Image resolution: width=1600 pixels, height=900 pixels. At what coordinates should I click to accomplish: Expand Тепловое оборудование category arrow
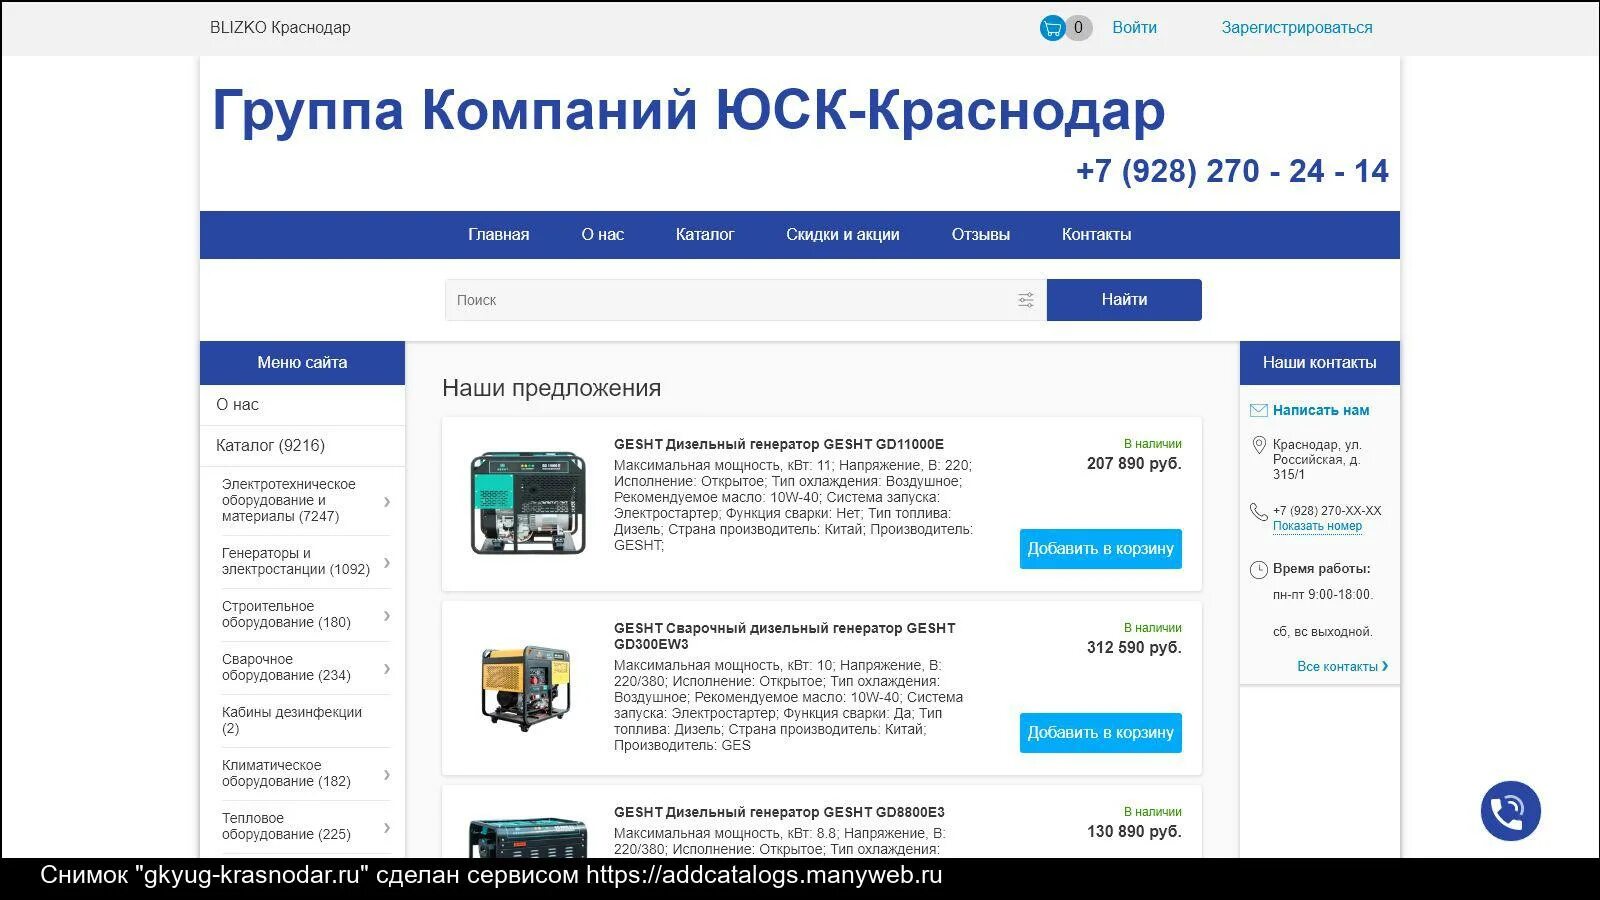(387, 827)
